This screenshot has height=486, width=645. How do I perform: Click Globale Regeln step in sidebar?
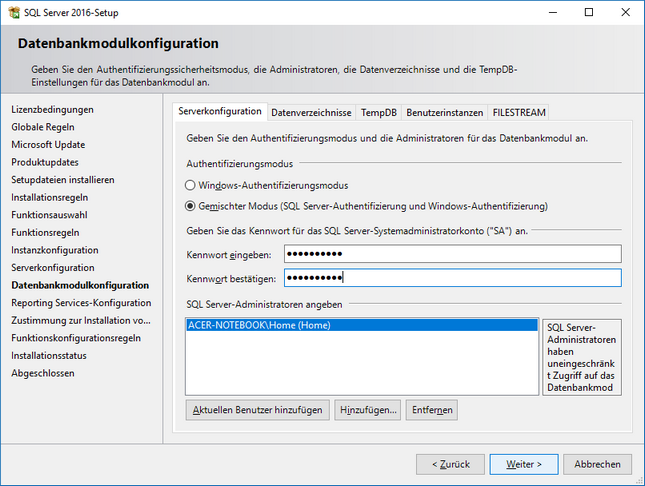coord(43,127)
